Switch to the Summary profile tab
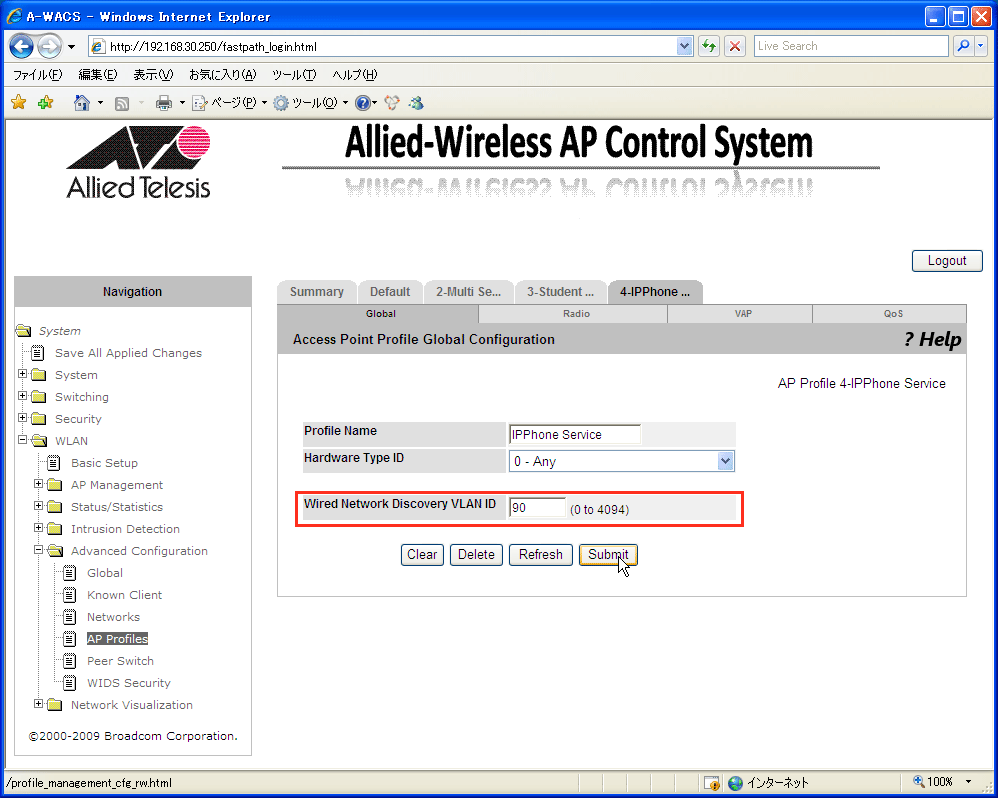 click(316, 291)
